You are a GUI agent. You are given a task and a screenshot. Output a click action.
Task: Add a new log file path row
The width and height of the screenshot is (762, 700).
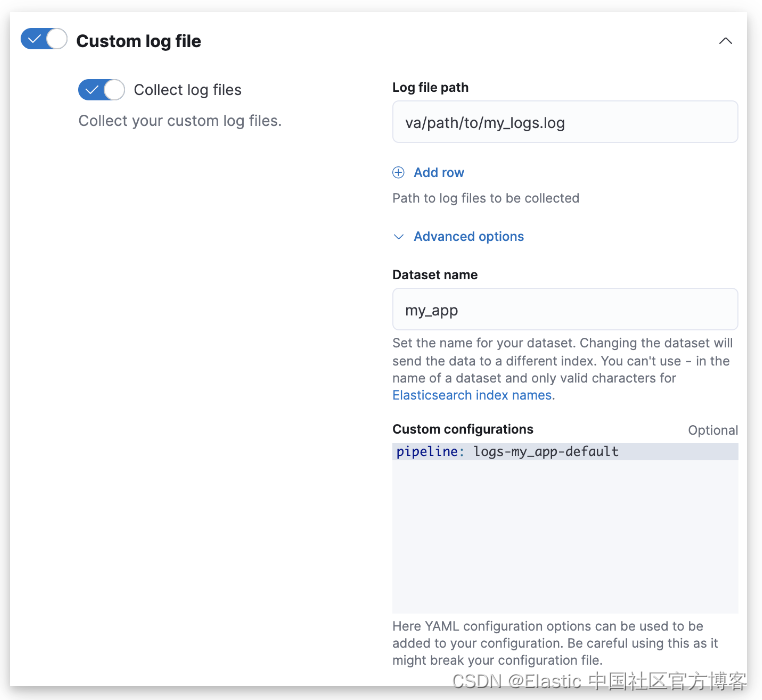point(438,172)
